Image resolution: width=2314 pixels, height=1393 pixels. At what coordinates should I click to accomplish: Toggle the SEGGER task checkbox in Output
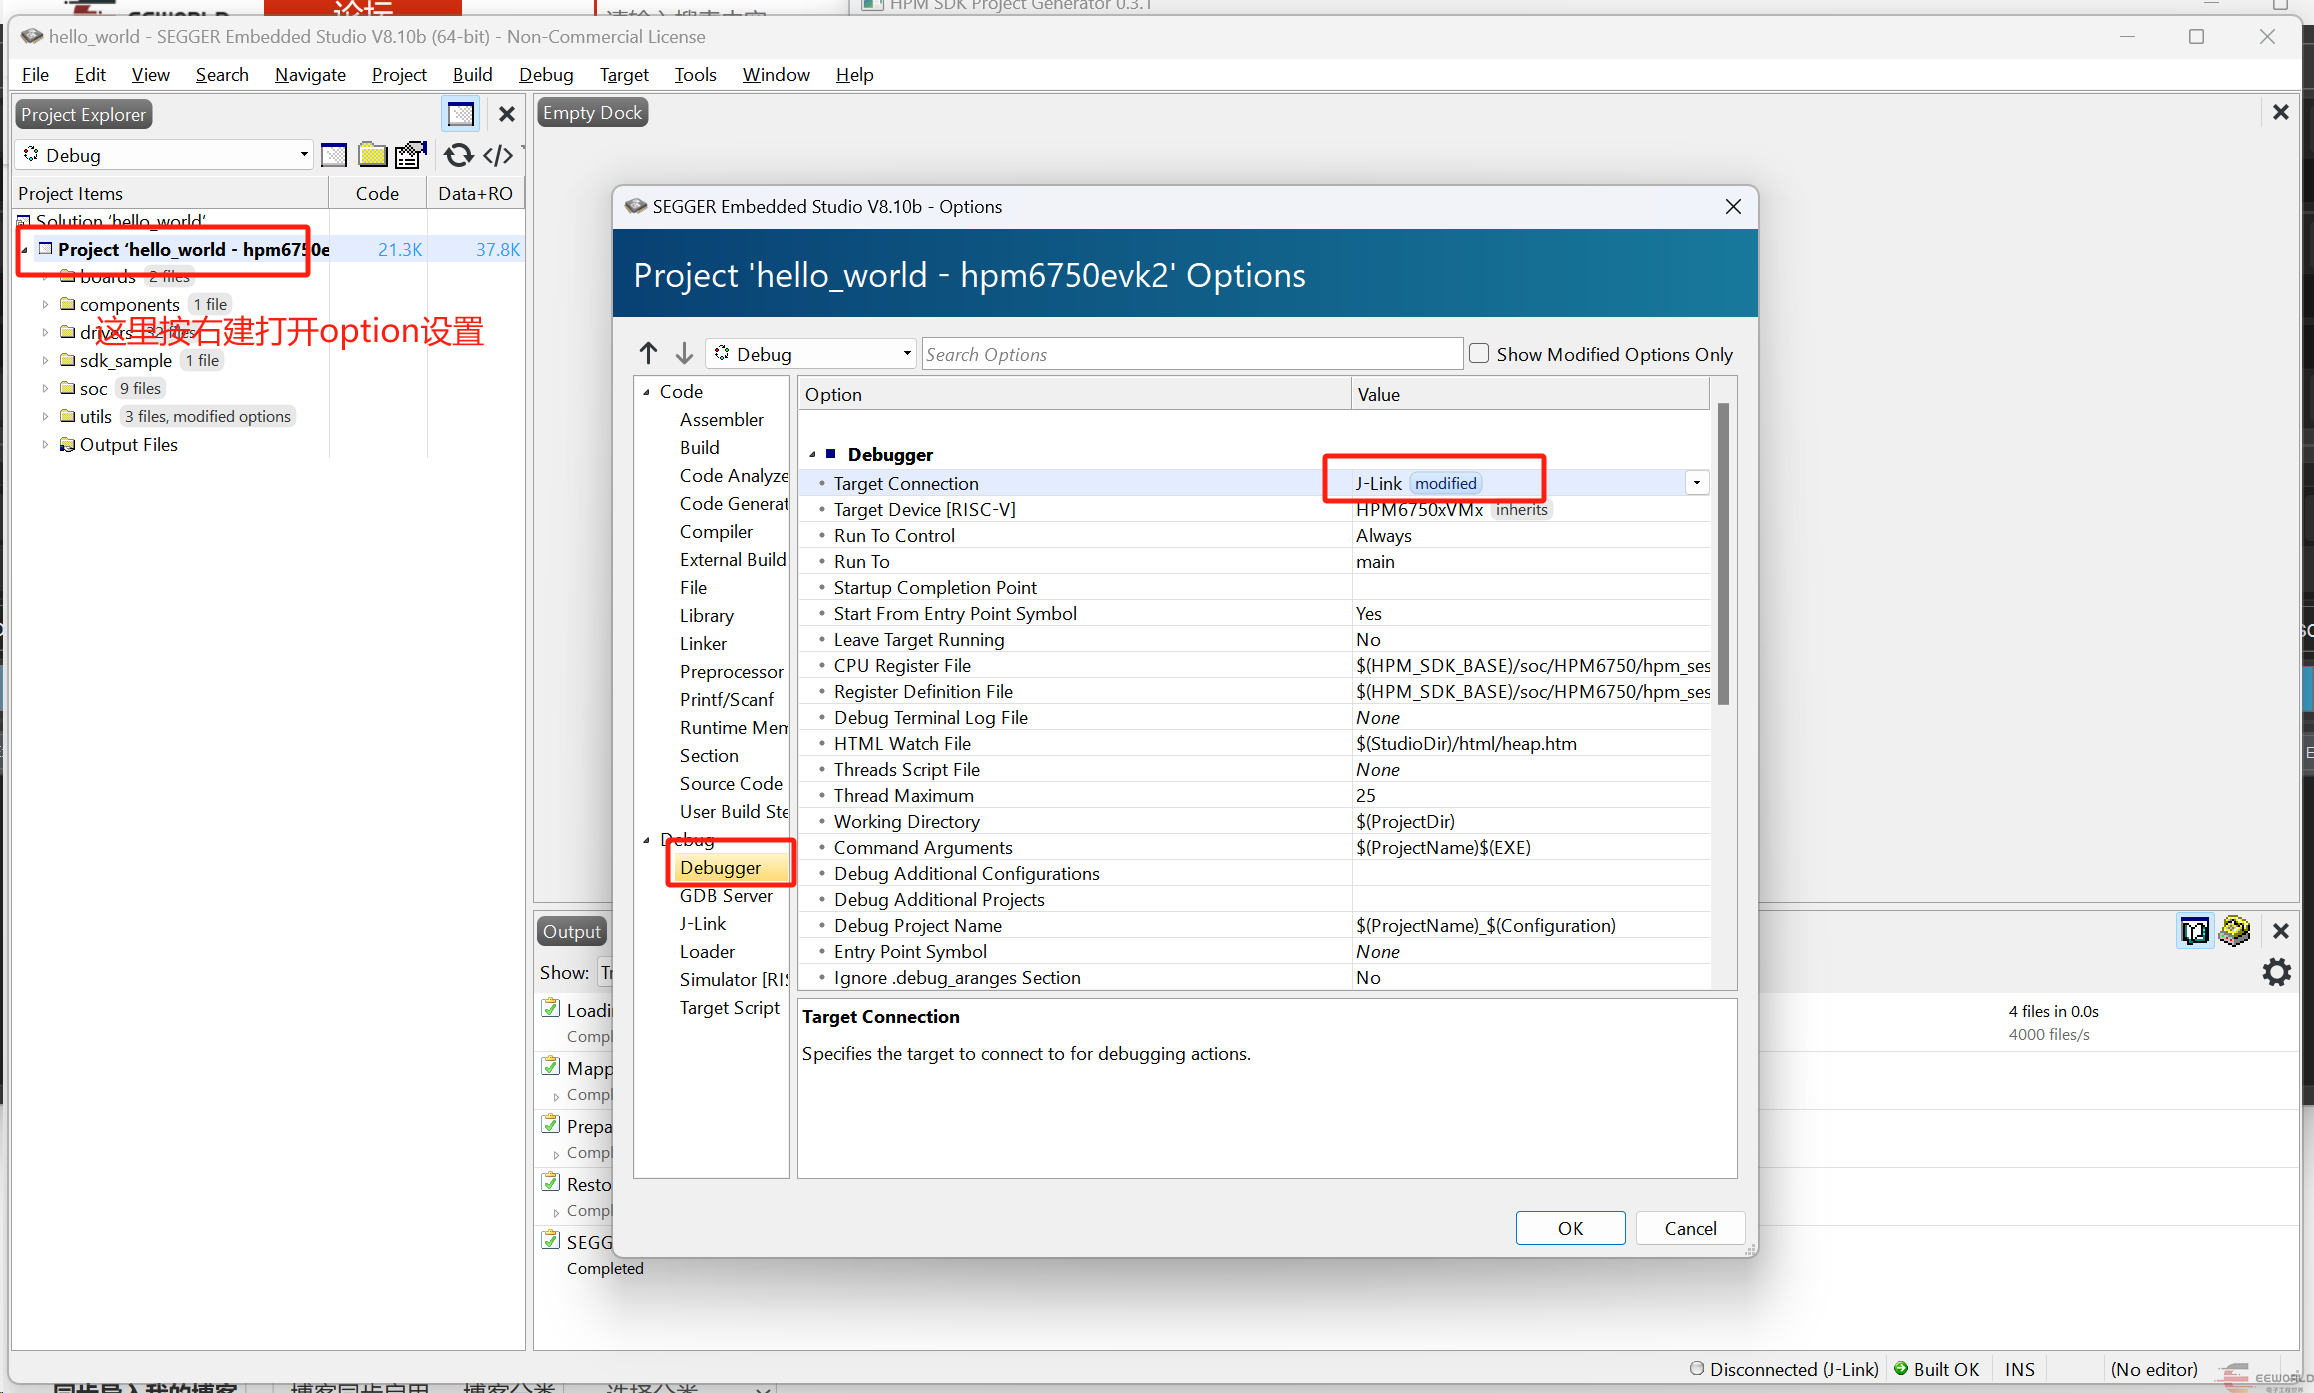tap(550, 1240)
